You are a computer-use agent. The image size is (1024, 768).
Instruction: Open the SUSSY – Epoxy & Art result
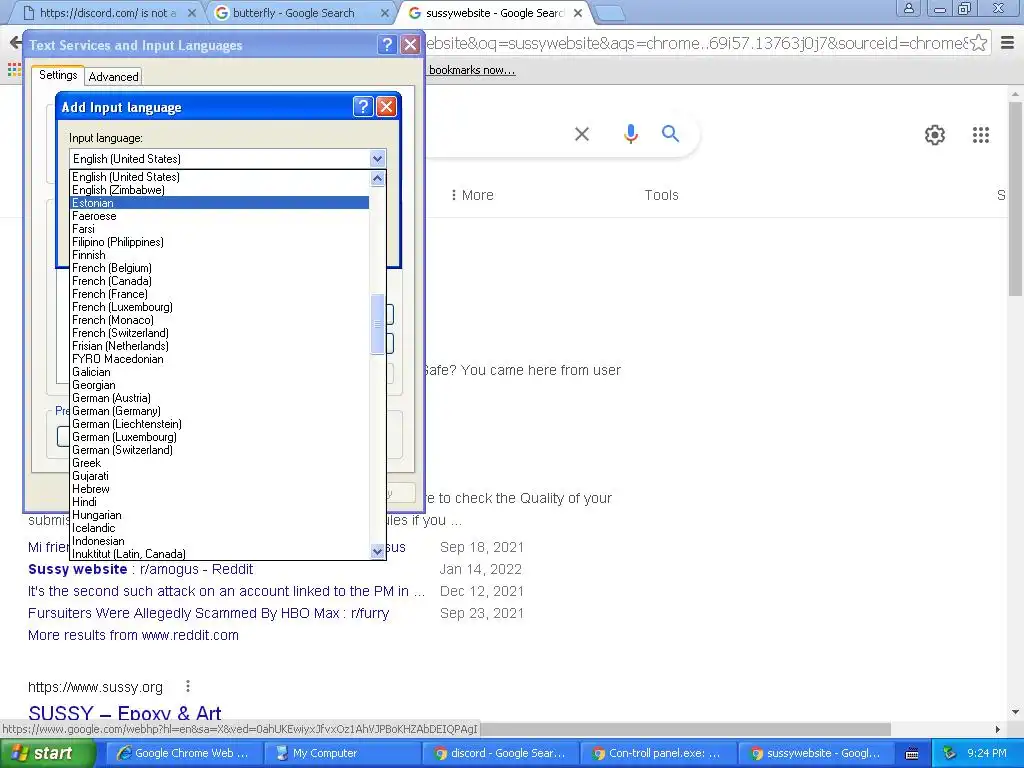pyautogui.click(x=125, y=713)
